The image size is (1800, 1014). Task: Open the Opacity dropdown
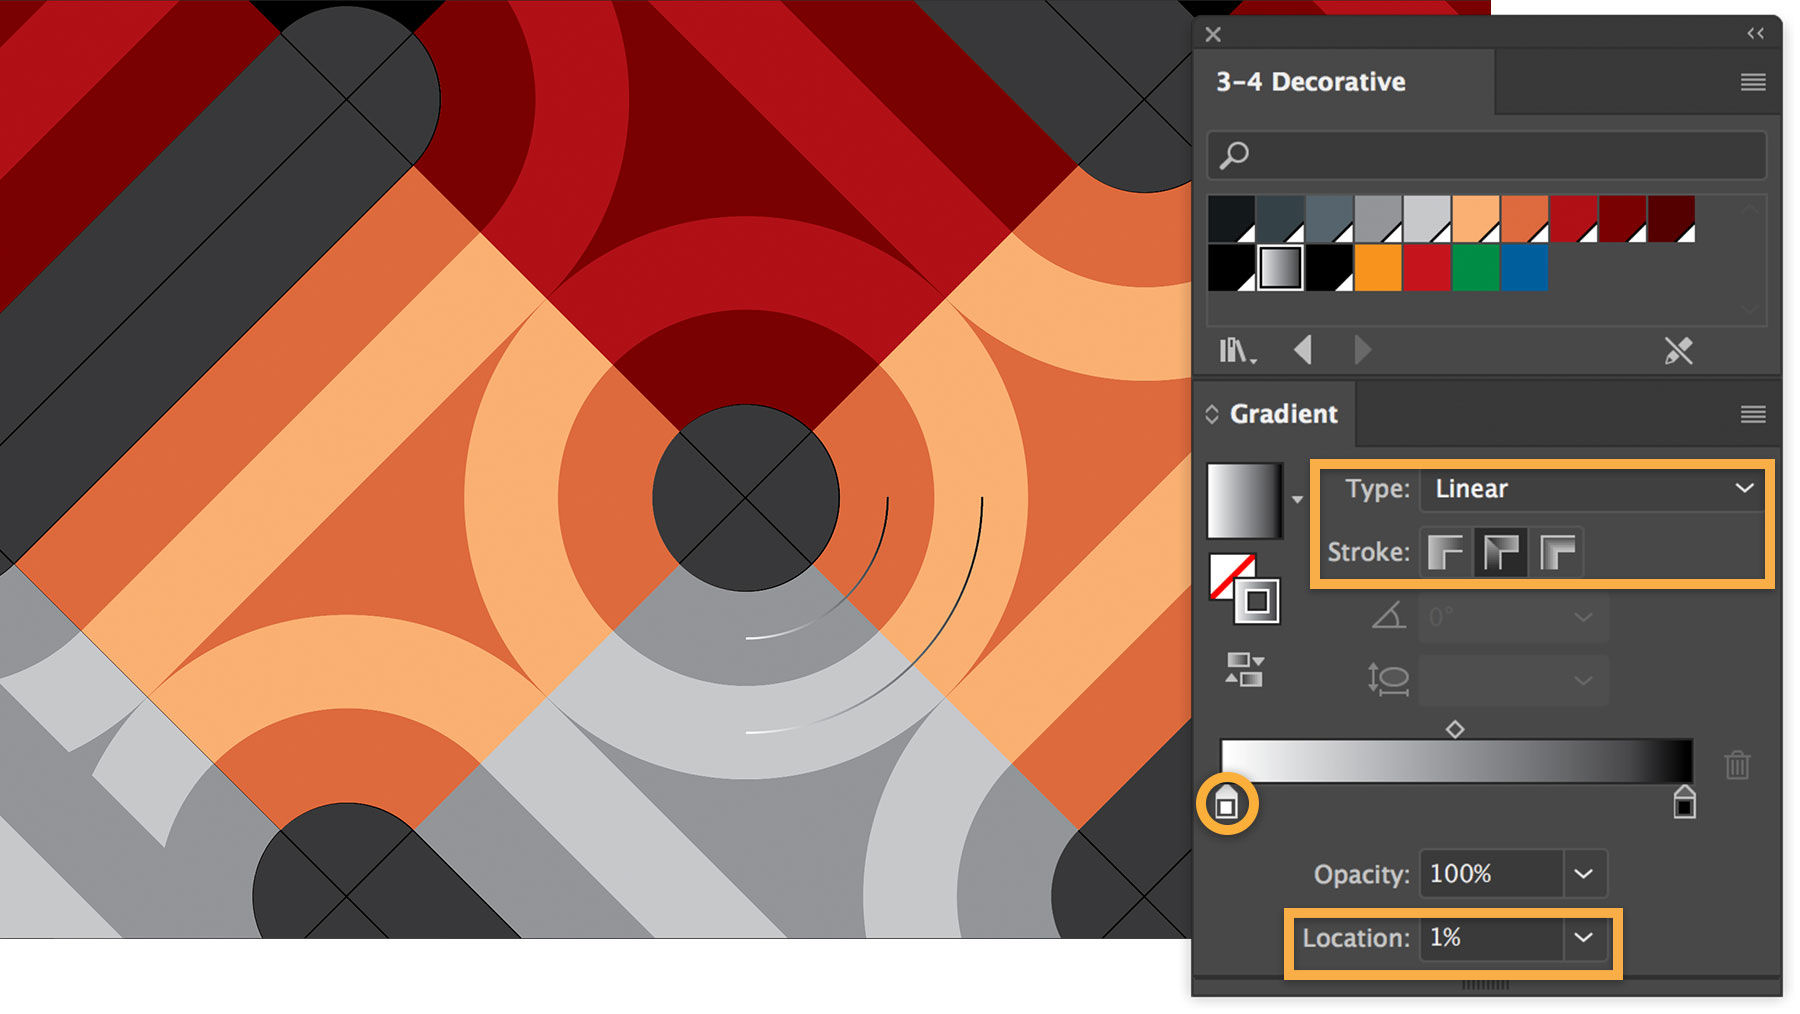pos(1584,874)
